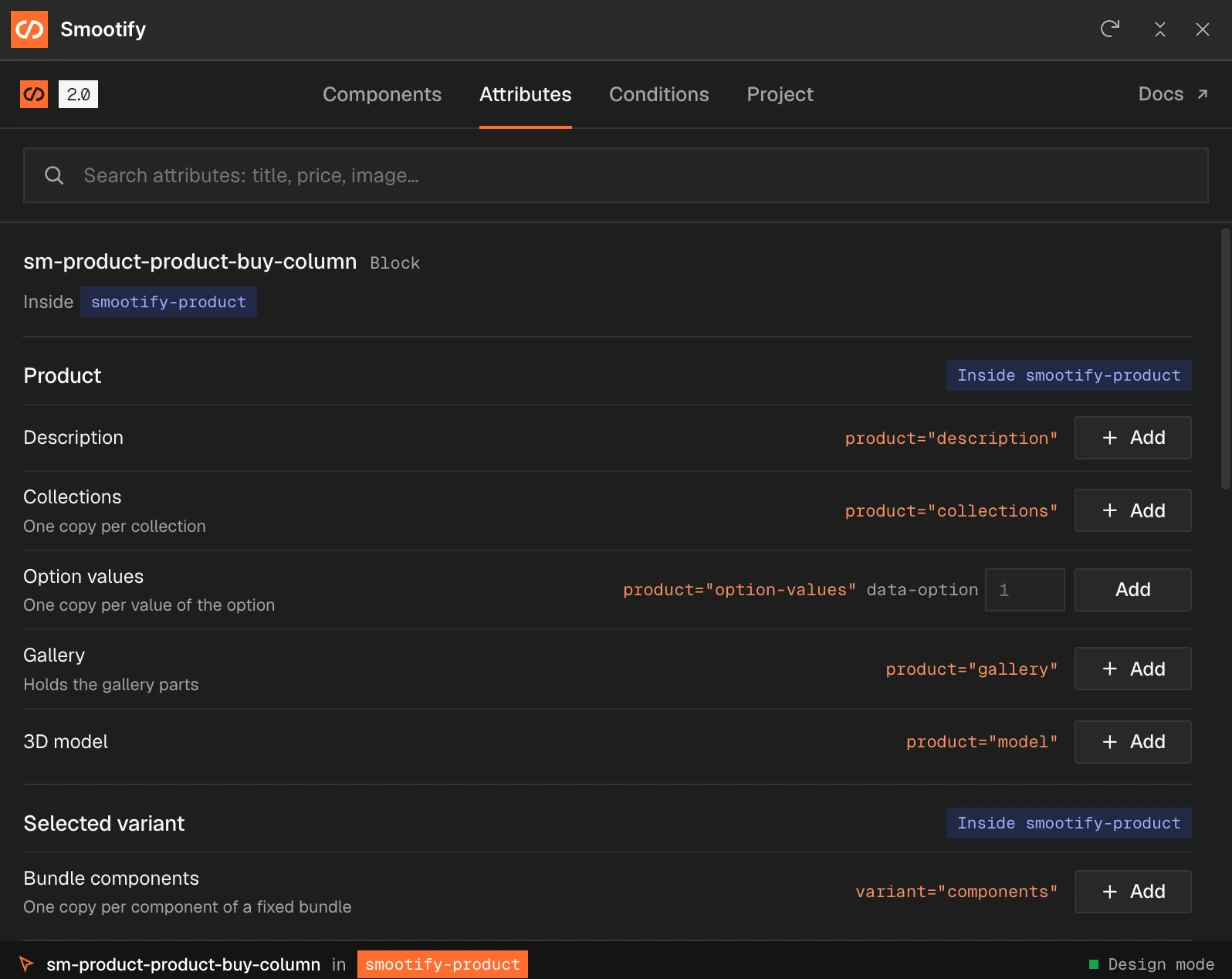Switch to the Components tab

pyautogui.click(x=382, y=94)
